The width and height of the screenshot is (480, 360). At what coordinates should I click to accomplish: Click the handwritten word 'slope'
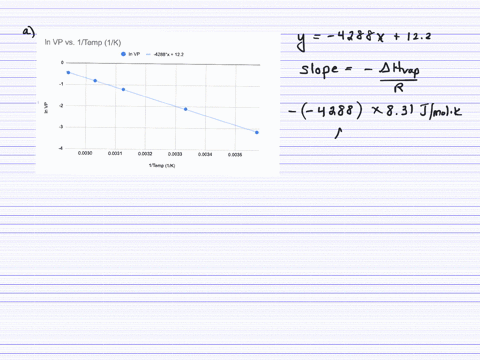click(319, 70)
